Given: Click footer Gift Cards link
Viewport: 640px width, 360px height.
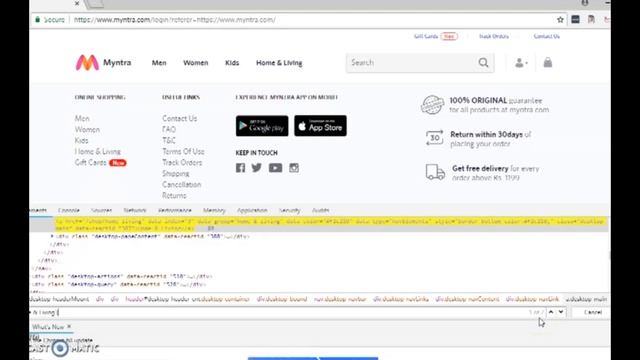Looking at the screenshot, I should (91, 162).
